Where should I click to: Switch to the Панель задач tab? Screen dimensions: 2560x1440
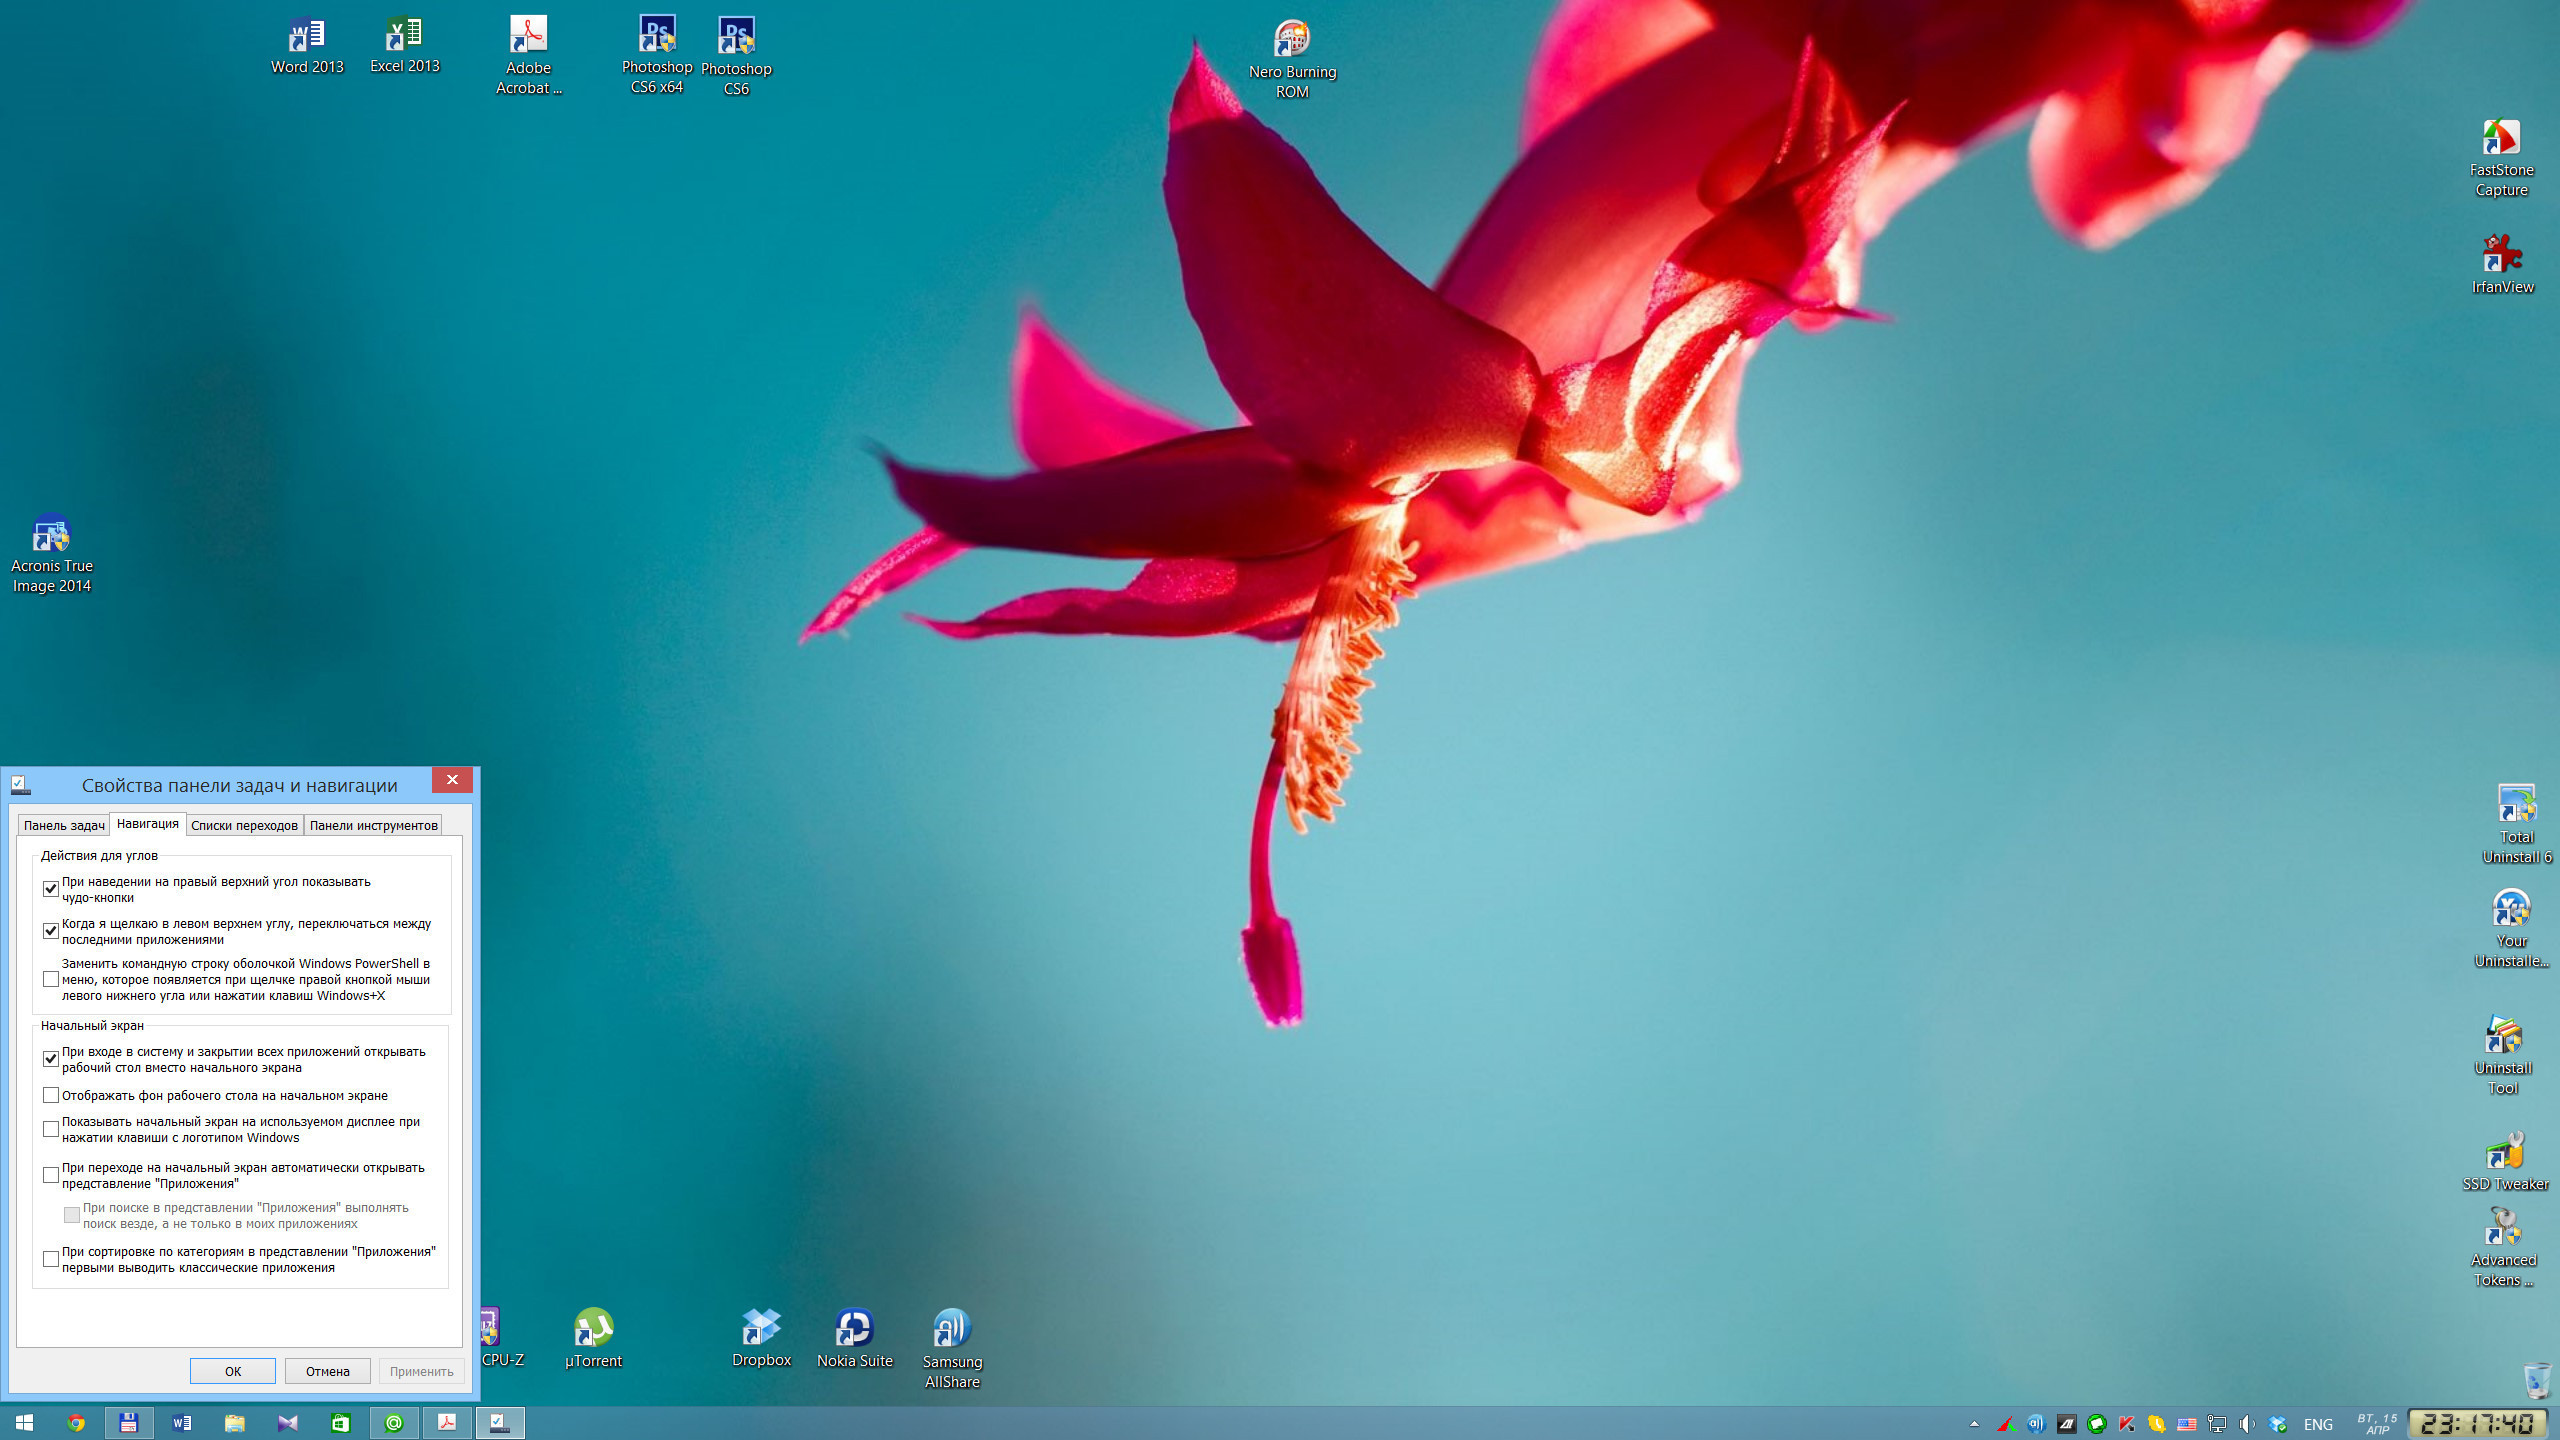63,825
